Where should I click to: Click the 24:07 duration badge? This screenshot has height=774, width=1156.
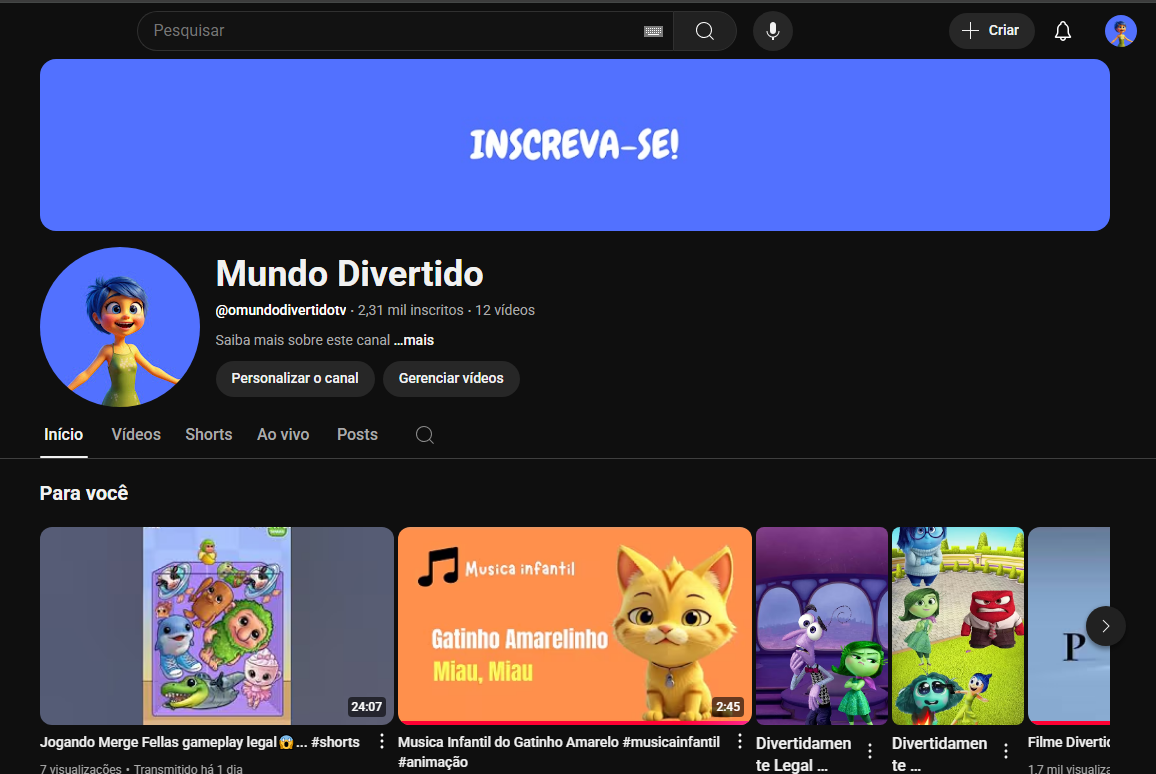(366, 707)
